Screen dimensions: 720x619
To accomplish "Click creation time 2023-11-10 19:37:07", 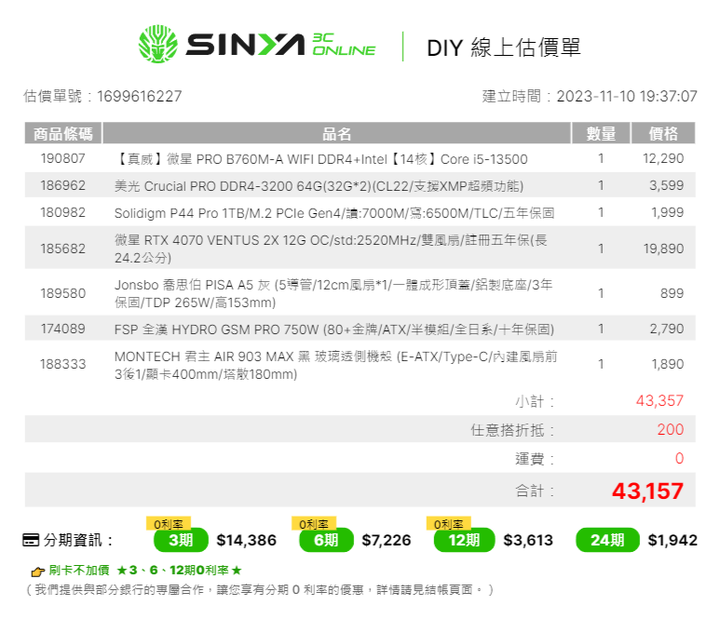I will coord(627,96).
